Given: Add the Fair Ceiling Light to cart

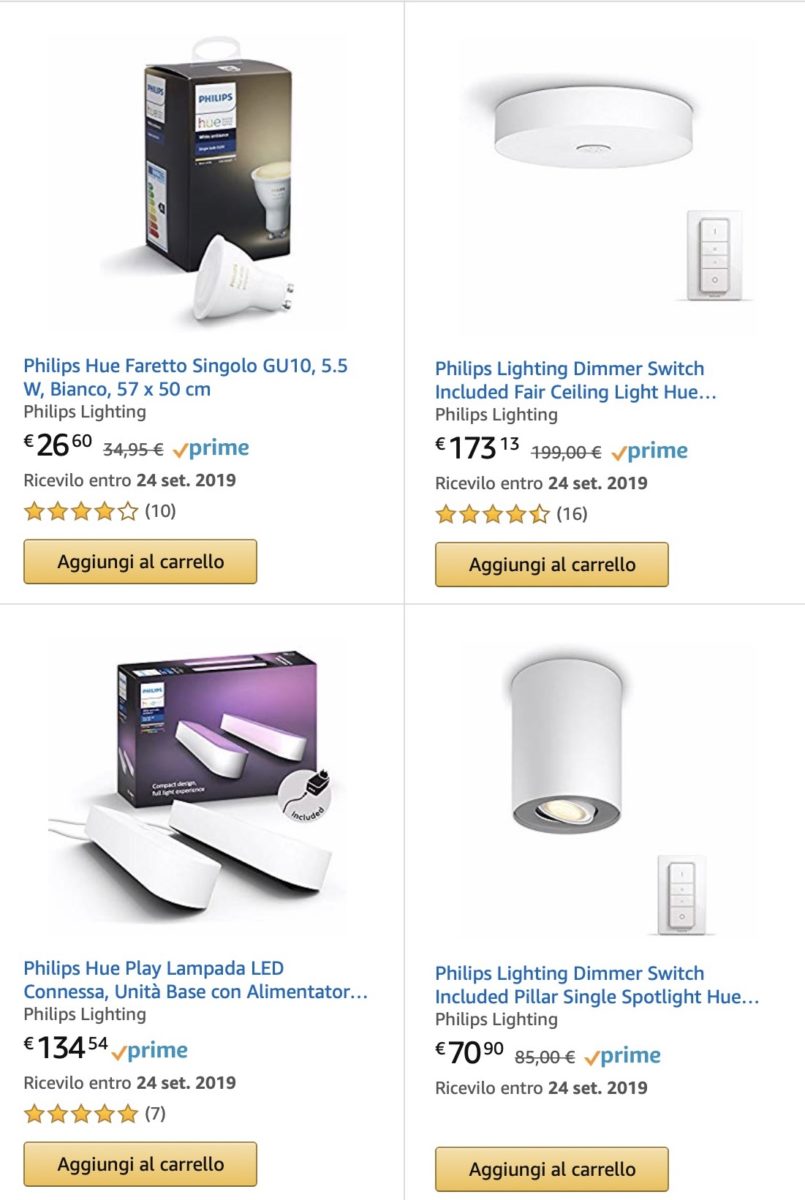Looking at the screenshot, I should click(551, 565).
